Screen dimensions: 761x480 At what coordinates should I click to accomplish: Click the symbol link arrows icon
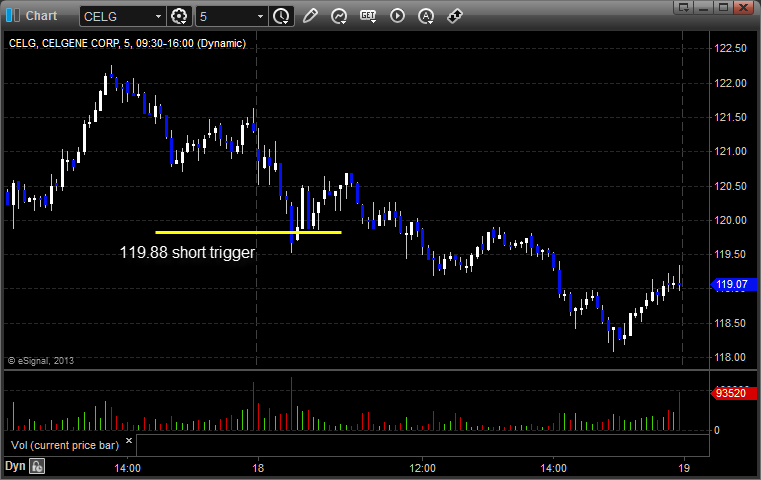(x=455, y=16)
